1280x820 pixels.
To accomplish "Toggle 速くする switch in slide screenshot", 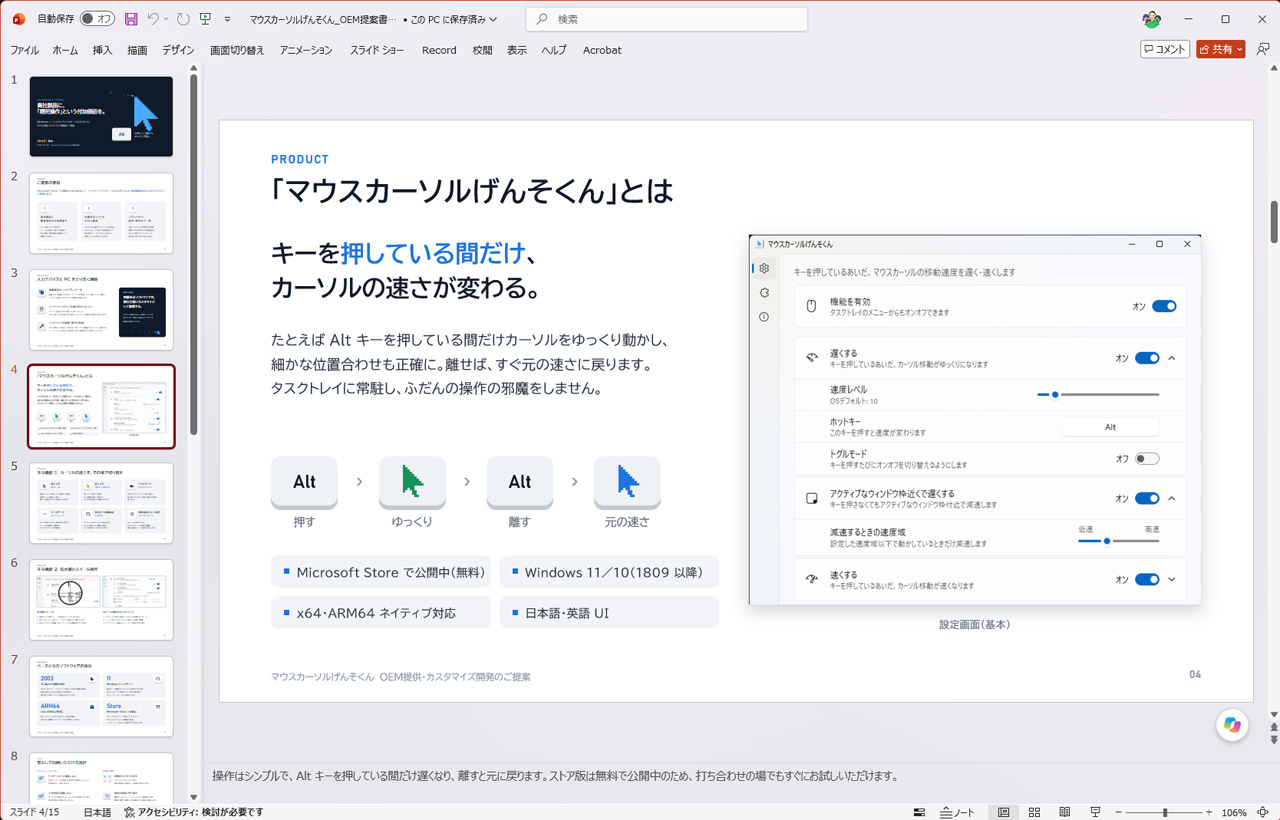I will (x=1147, y=579).
